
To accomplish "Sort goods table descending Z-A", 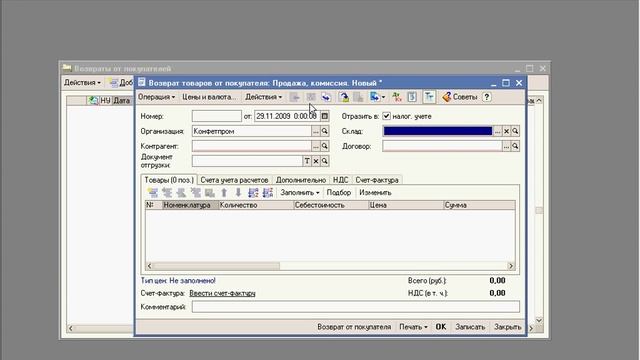I will coord(268,193).
